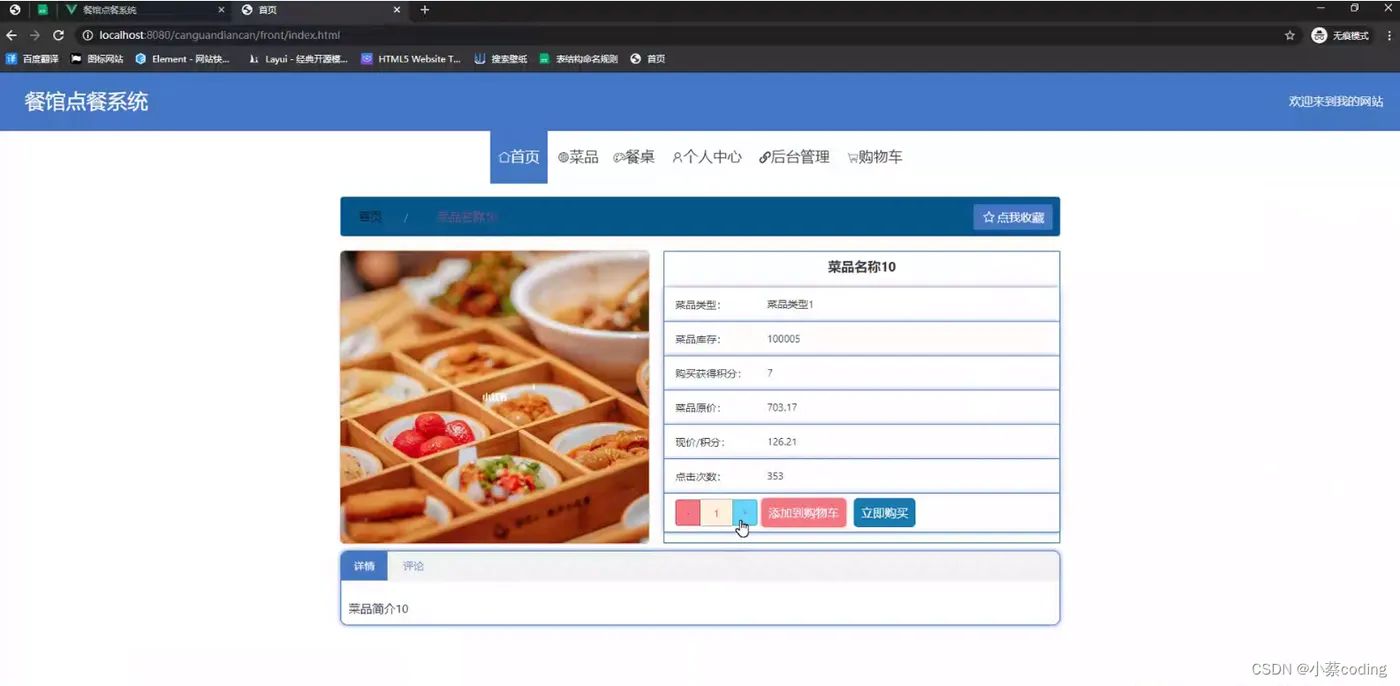Viewport: 1400px width, 686px height.
Task: Open the 购物车 cart page
Action: pyautogui.click(x=875, y=157)
